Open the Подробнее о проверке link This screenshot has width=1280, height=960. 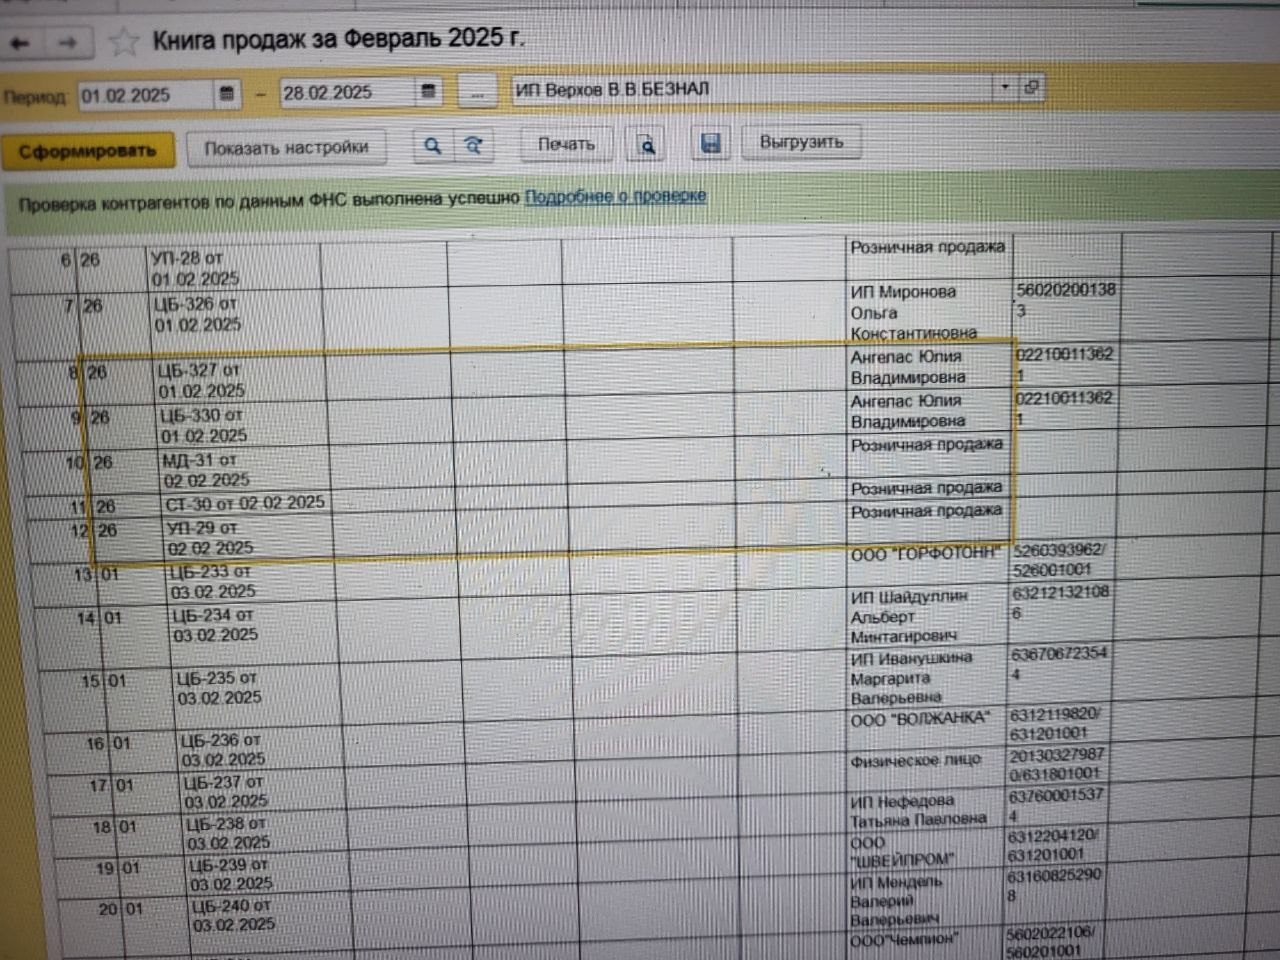point(615,197)
